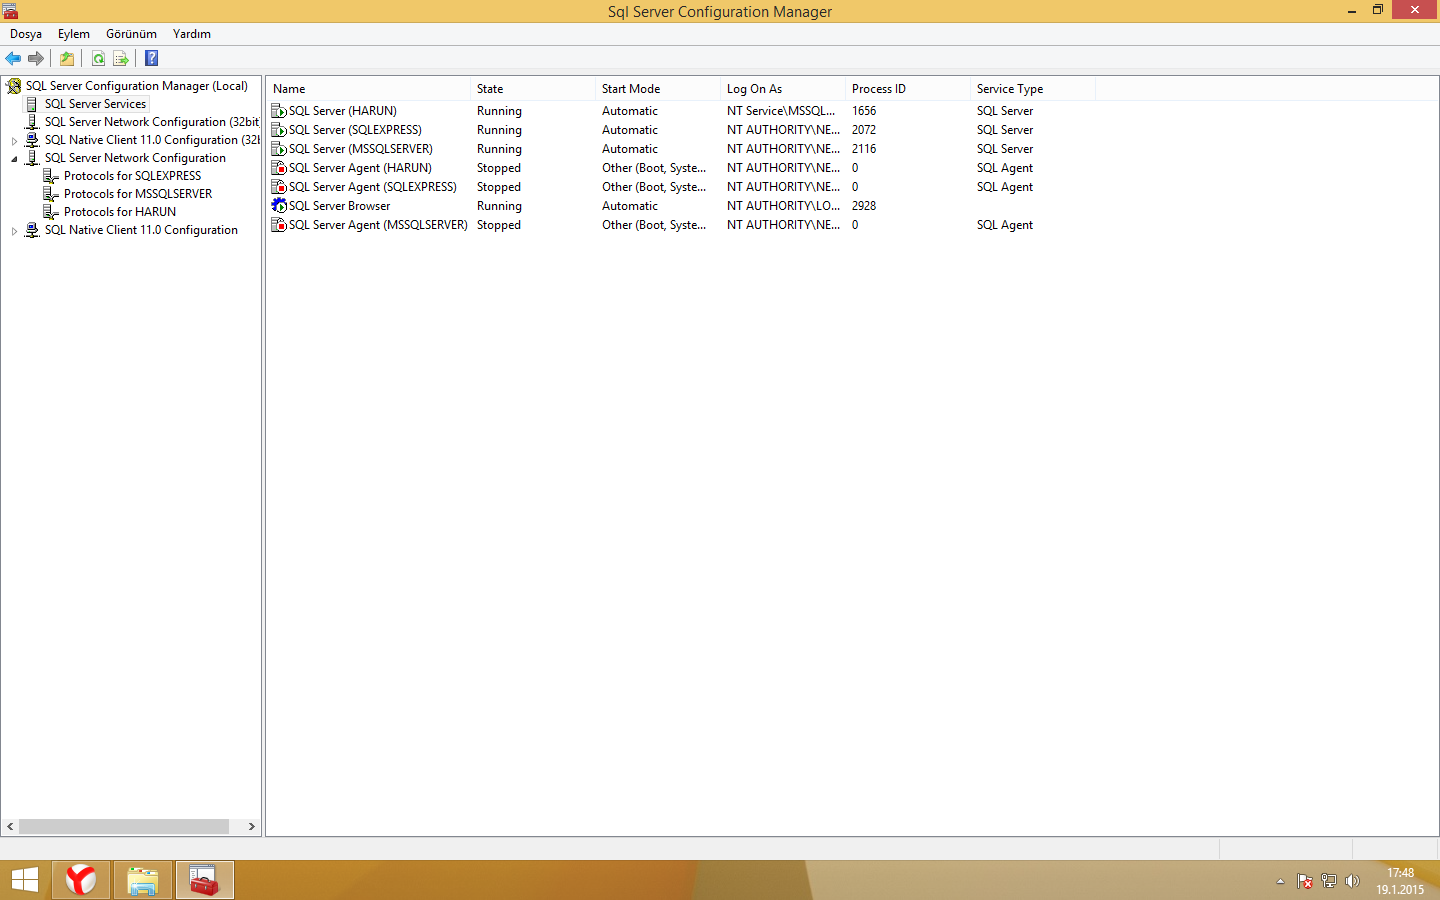The image size is (1440, 900).
Task: Open Yandex browser from the taskbar
Action: coord(81,880)
